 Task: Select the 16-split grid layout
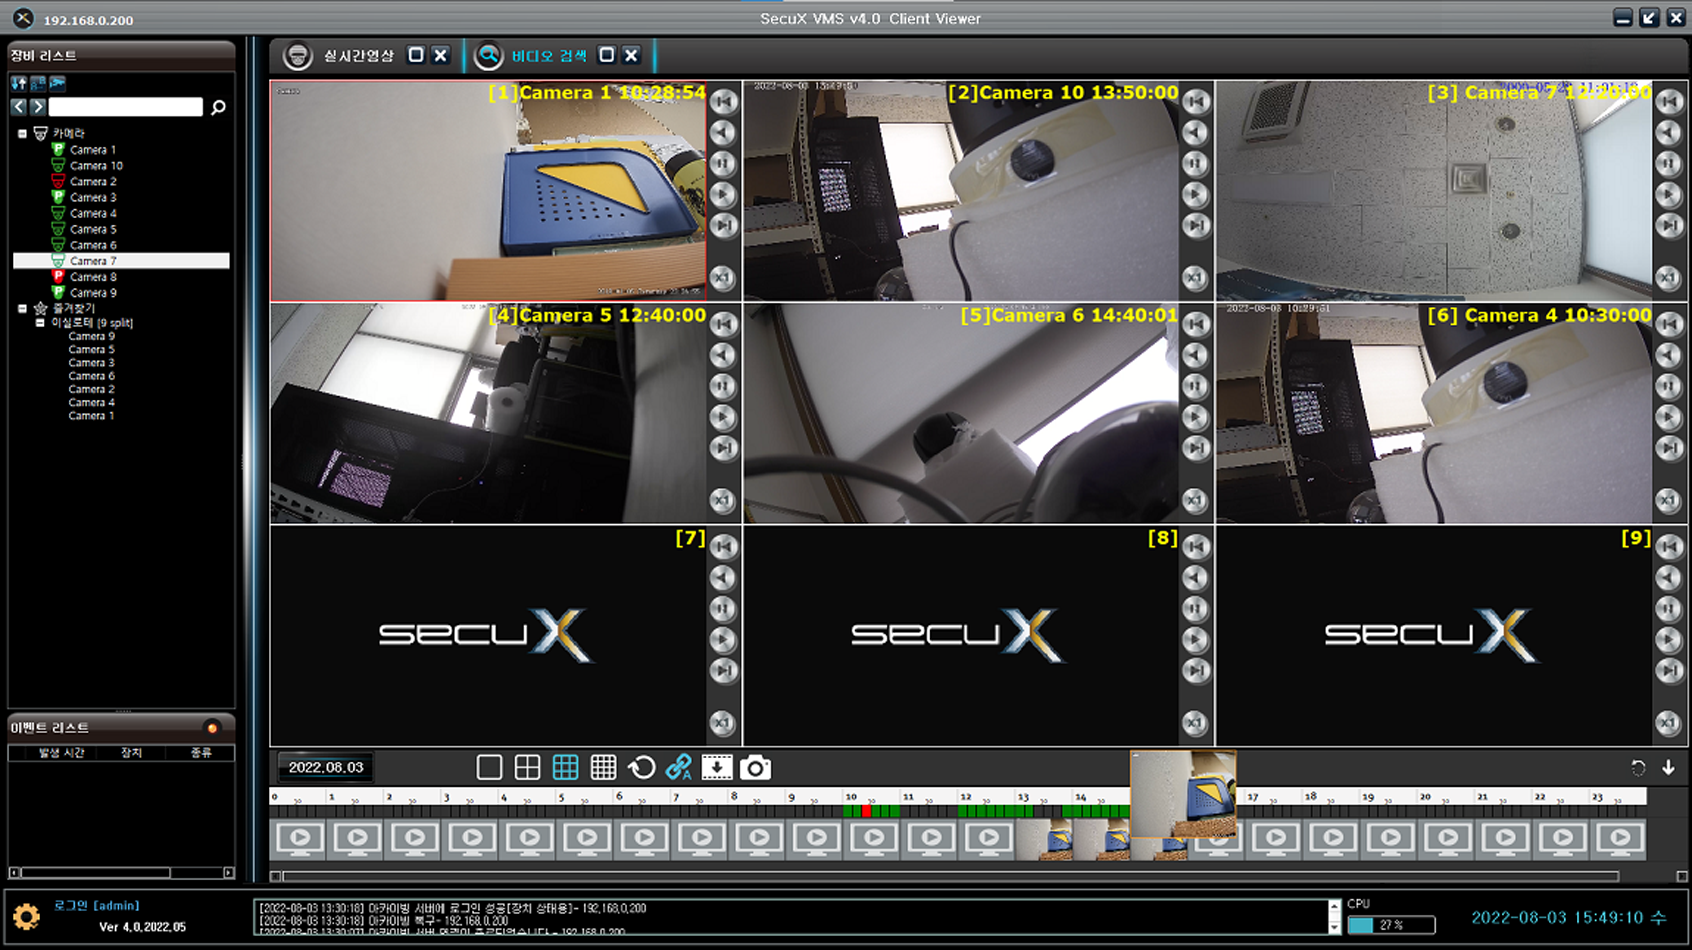pos(603,768)
